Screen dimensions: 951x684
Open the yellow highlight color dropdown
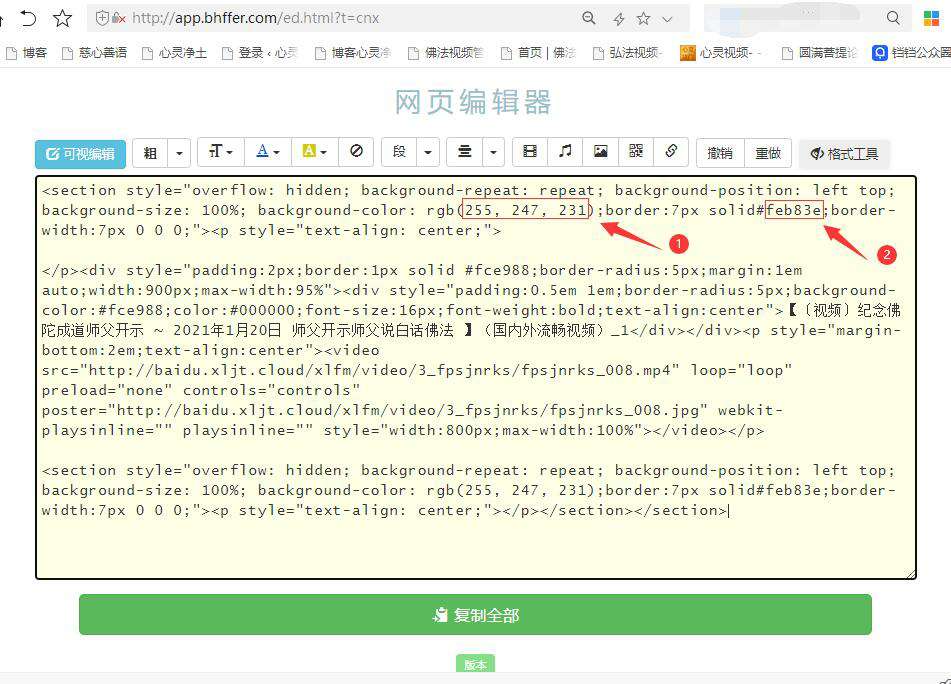click(315, 152)
